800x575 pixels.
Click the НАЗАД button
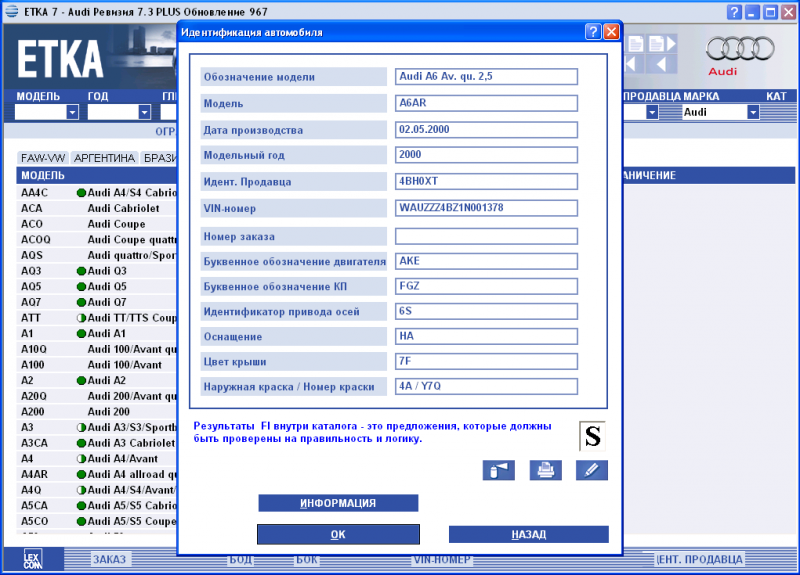click(x=529, y=534)
